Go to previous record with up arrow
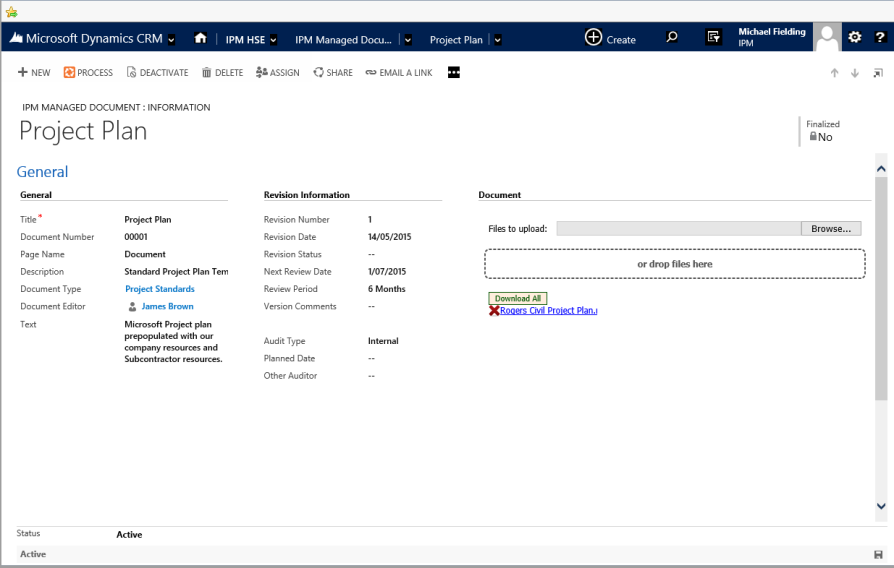This screenshot has width=894, height=568. (834, 73)
